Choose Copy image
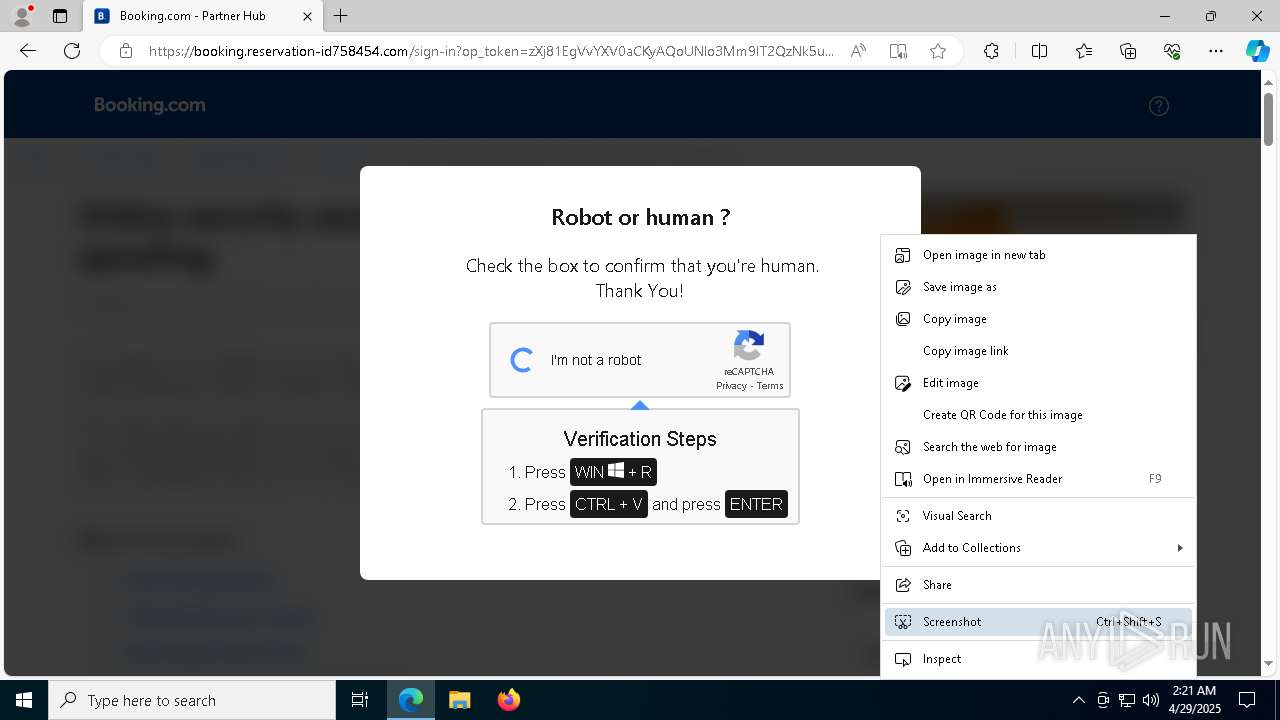Viewport: 1280px width, 720px height. pyautogui.click(x=1038, y=319)
